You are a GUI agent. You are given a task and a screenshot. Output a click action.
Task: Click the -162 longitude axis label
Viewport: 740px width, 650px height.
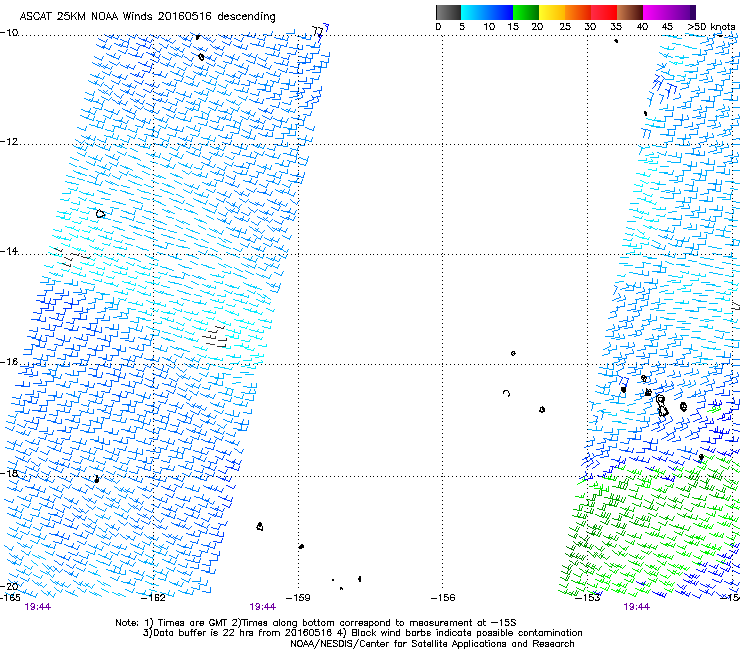click(154, 598)
